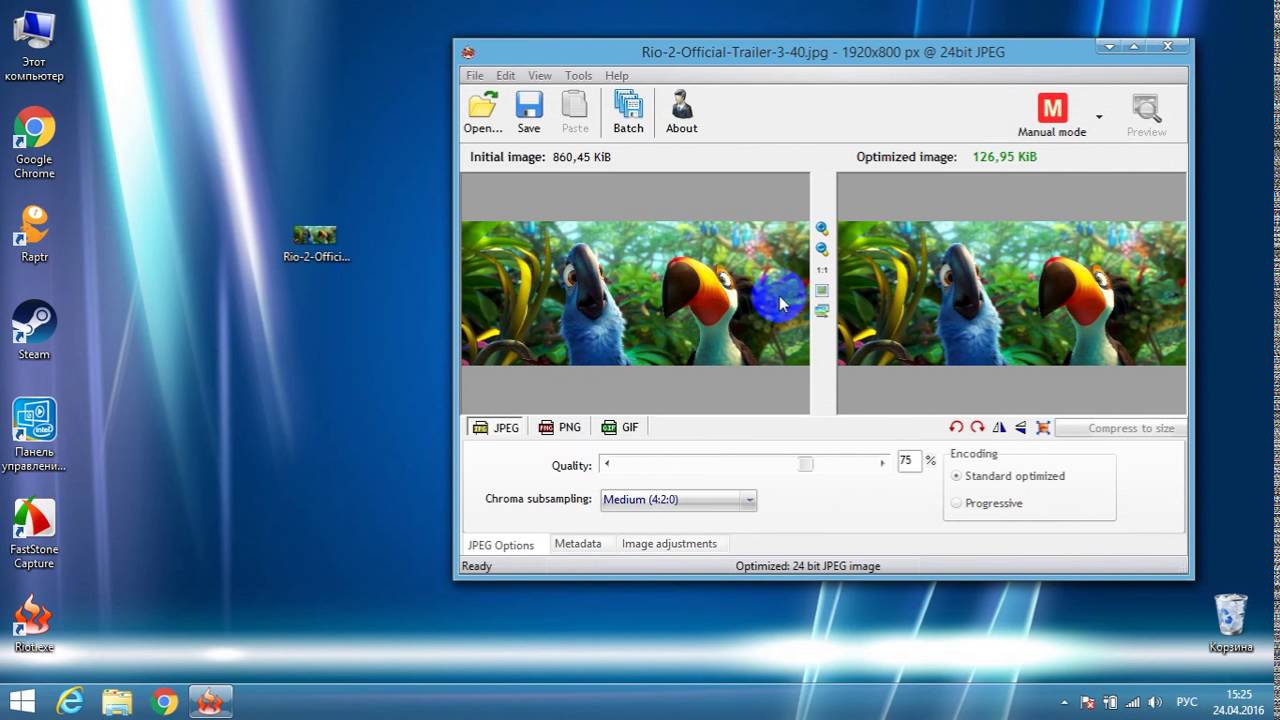This screenshot has height=720, width=1280.
Task: Switch to JPEG format tab
Action: point(496,427)
